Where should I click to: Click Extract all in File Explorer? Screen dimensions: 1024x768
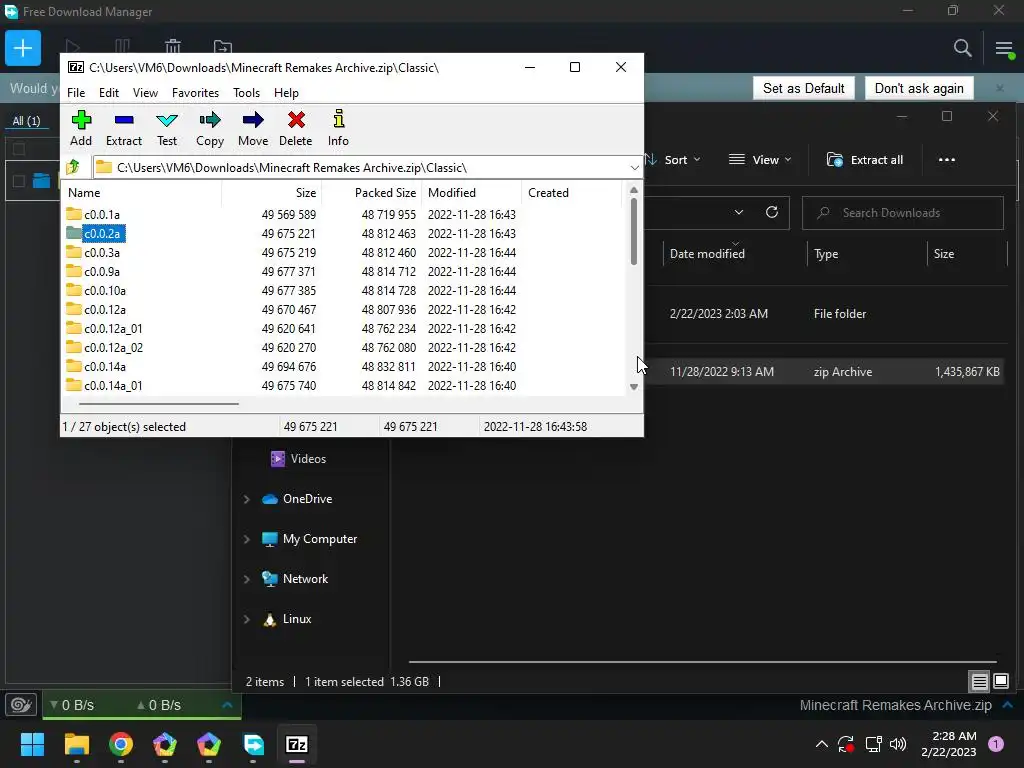point(865,160)
